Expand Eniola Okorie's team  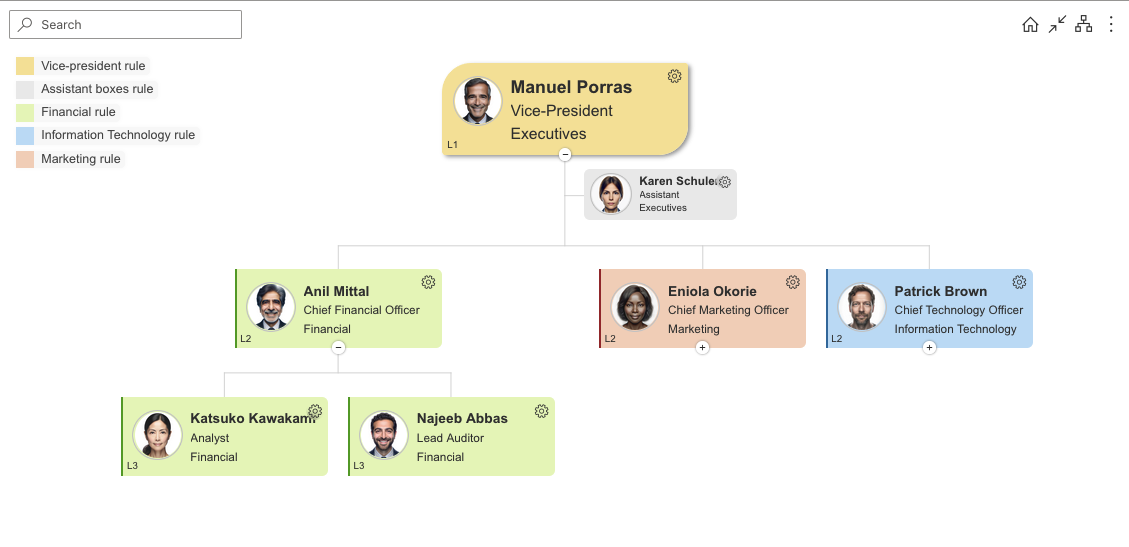(x=702, y=348)
